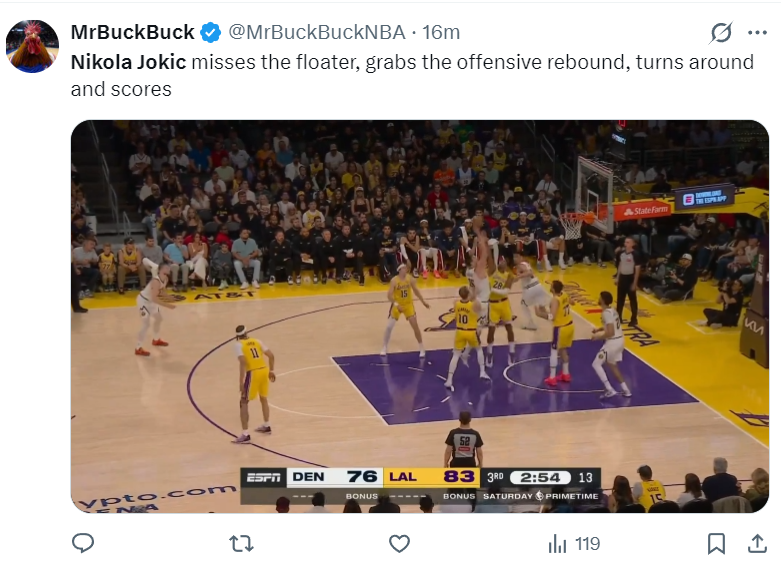Image resolution: width=781 pixels, height=571 pixels.
Task: Click the ESPN DEN 76 LAL 83 scoreboard
Action: [x=420, y=477]
